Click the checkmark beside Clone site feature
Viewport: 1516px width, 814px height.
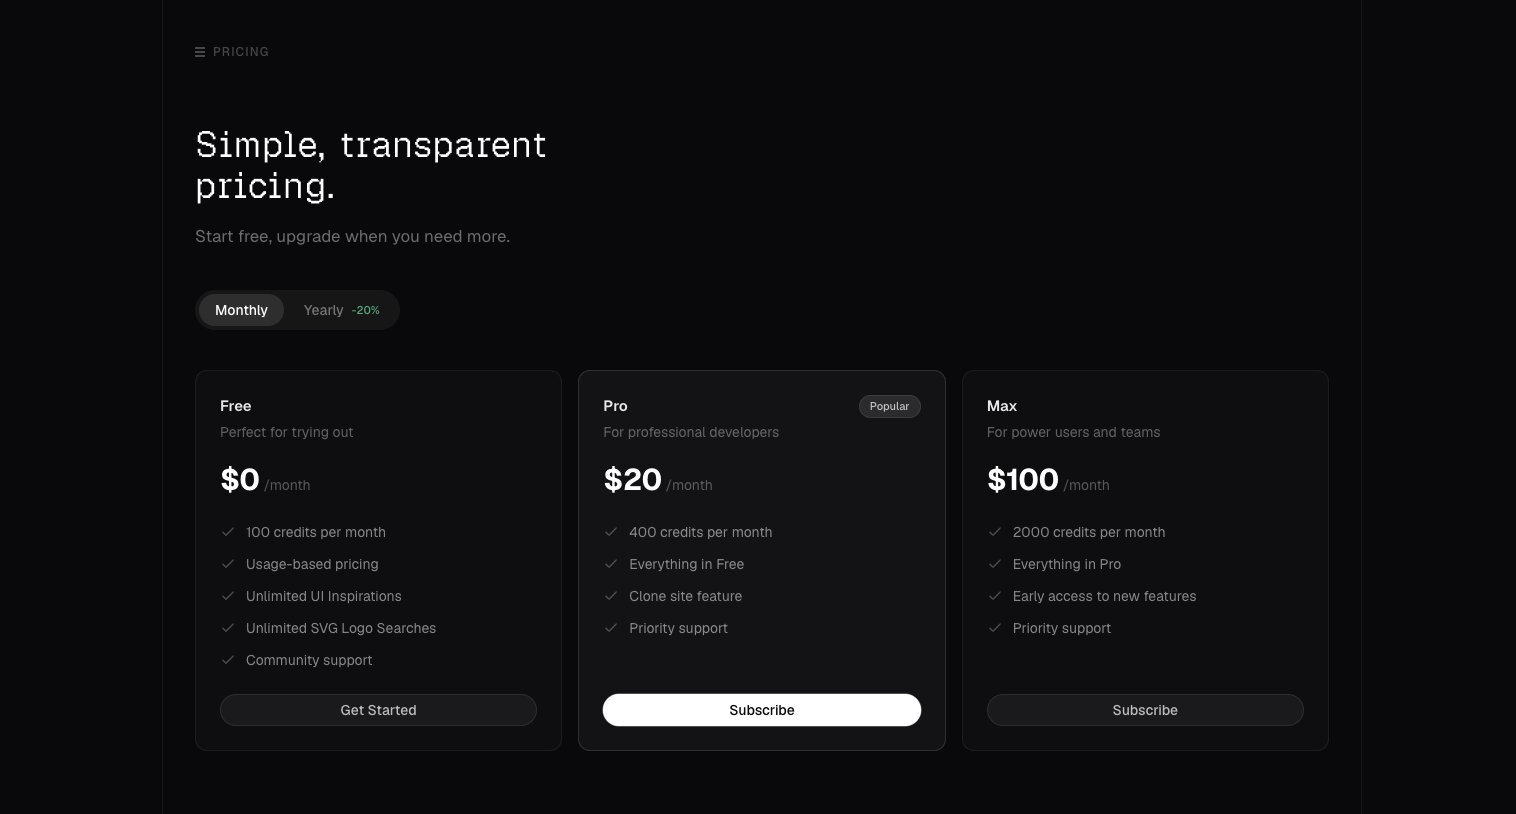click(x=611, y=596)
